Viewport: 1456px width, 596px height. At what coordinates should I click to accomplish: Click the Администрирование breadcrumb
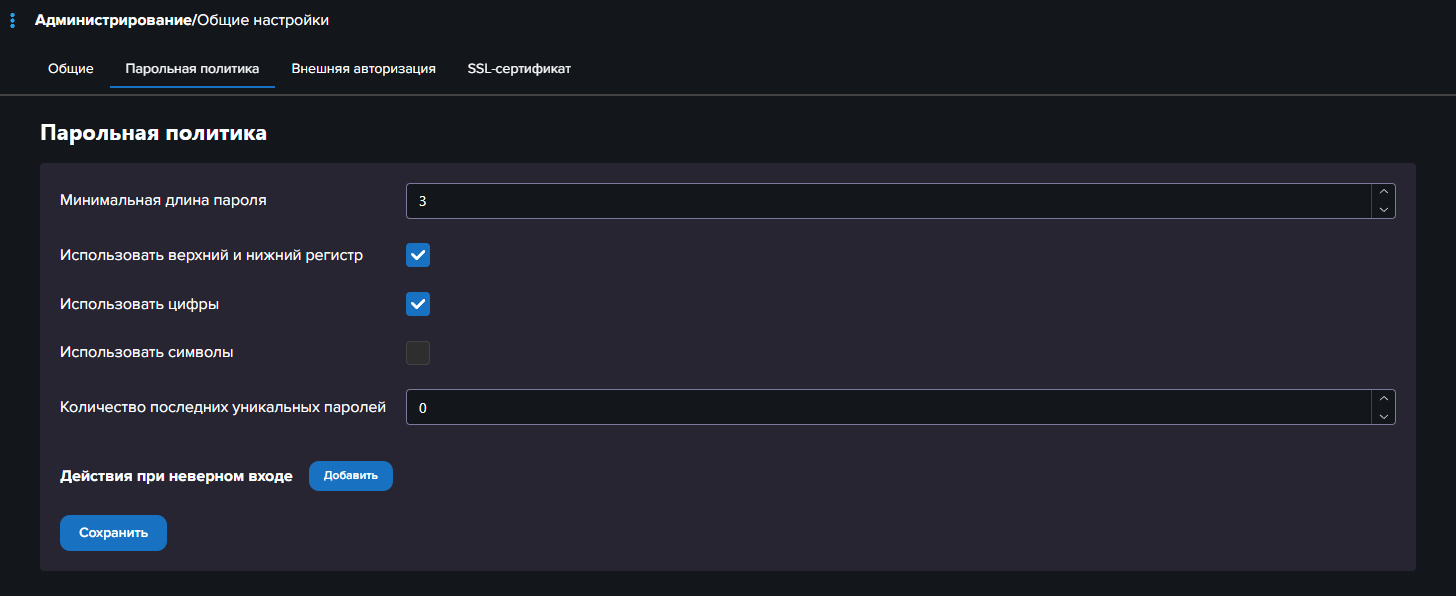113,20
